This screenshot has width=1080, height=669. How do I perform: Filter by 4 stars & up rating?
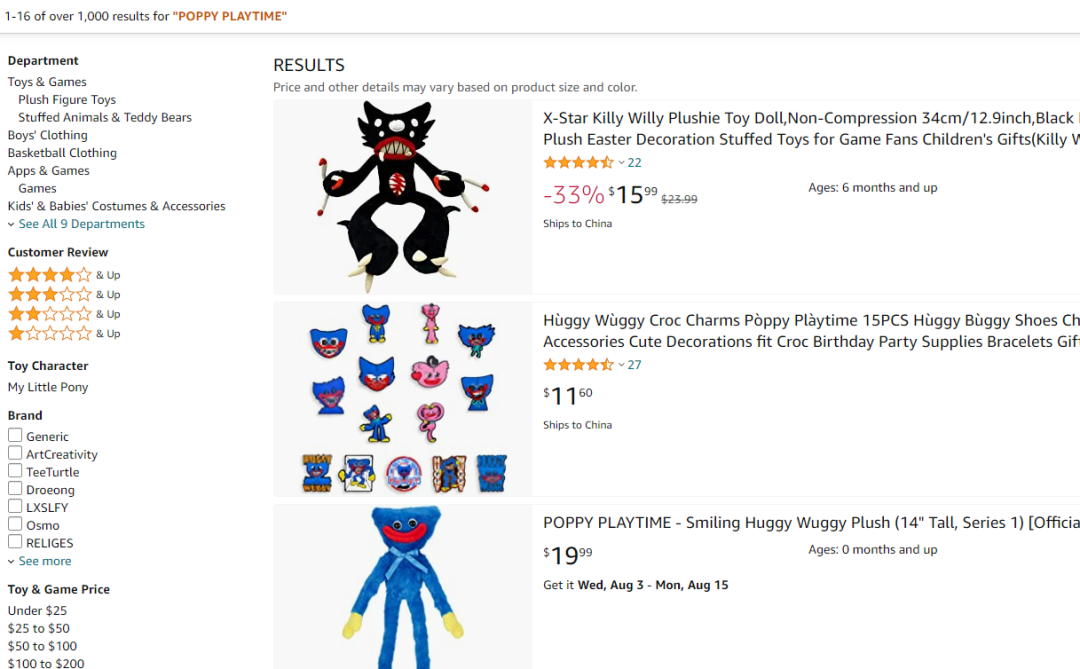tap(50, 275)
